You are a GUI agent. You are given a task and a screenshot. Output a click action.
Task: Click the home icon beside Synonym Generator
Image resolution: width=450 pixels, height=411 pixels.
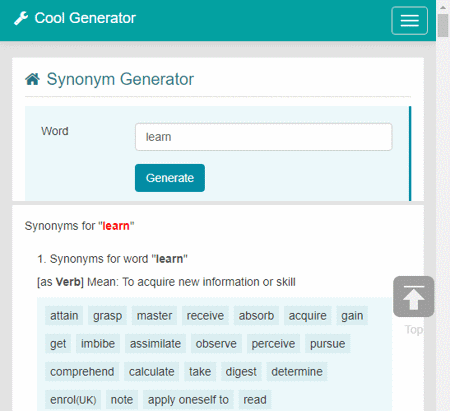pos(32,79)
